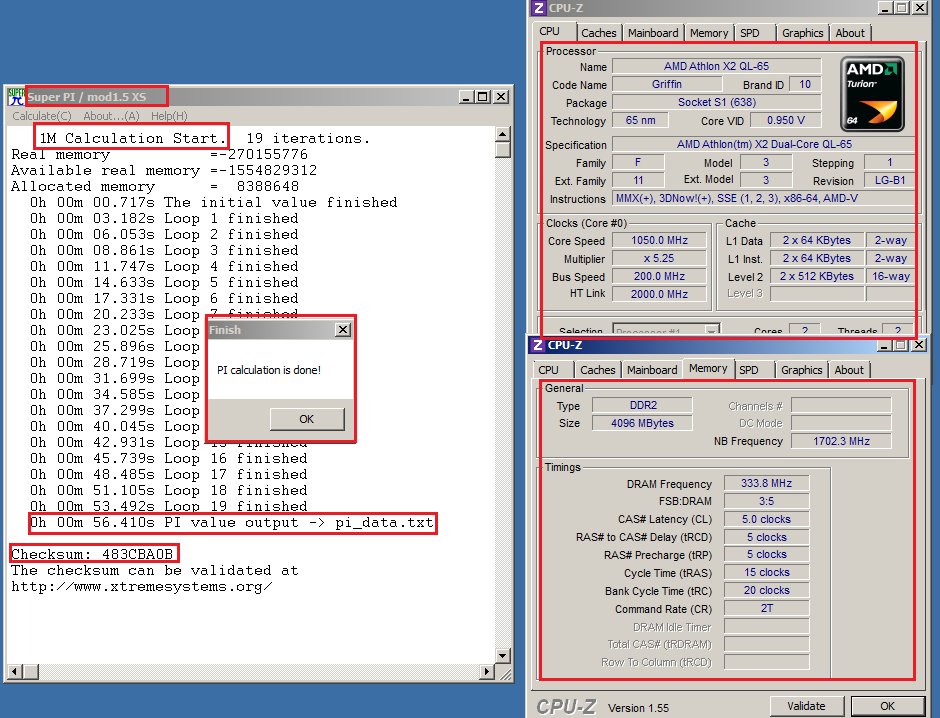
Task: Close the Finish dialog with its X button
Action: pyautogui.click(x=343, y=330)
